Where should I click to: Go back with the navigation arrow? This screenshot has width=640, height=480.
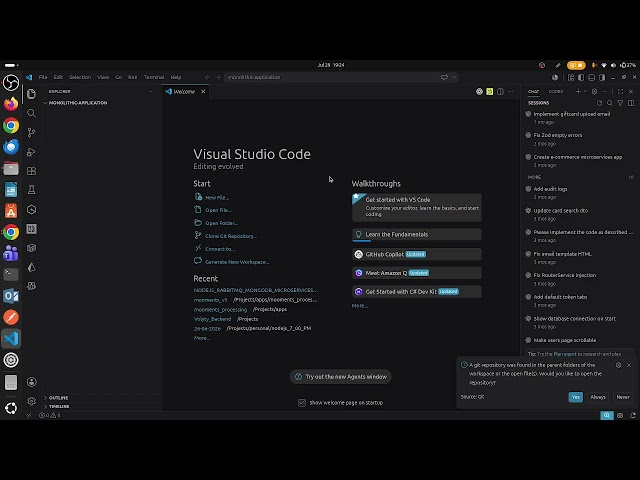tap(207, 77)
